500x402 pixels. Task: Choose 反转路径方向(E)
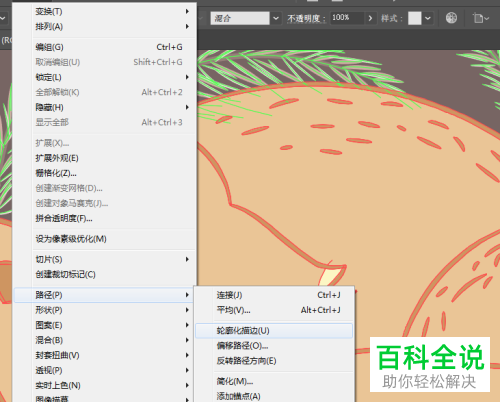click(274, 361)
